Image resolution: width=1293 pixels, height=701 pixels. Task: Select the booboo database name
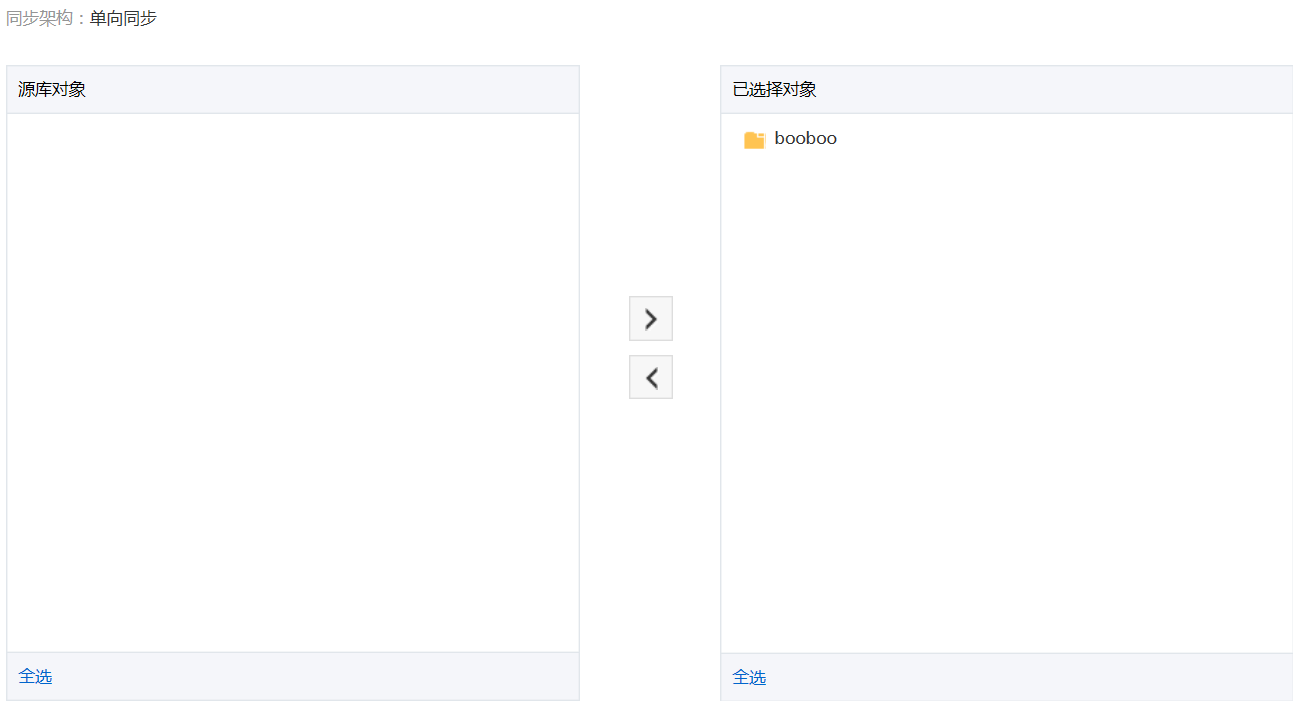(805, 139)
